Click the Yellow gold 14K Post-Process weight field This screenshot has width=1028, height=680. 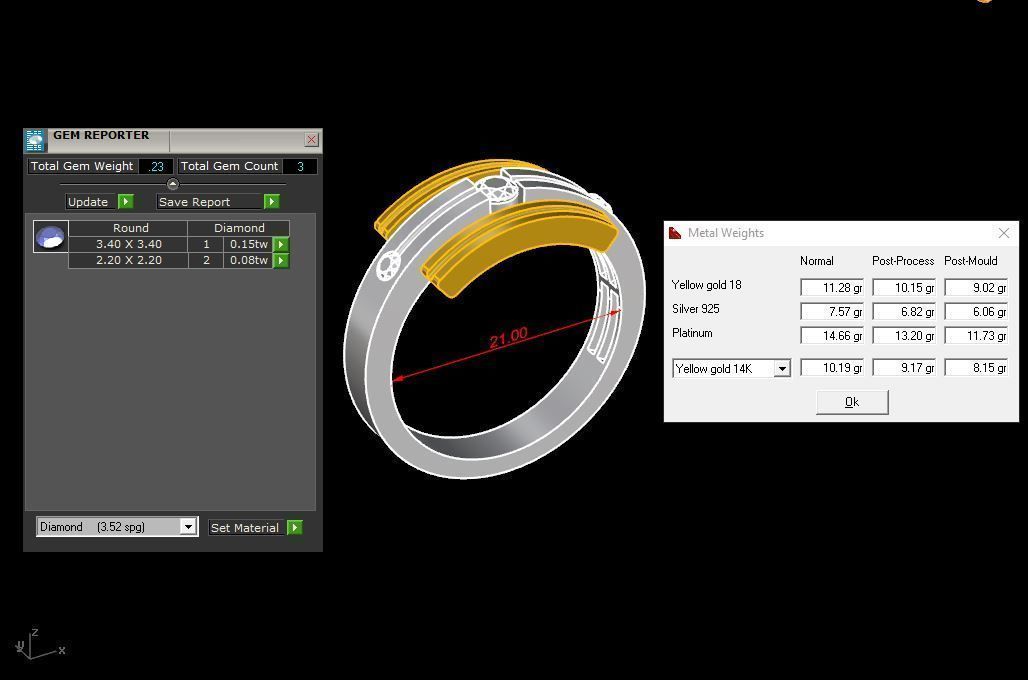click(903, 367)
